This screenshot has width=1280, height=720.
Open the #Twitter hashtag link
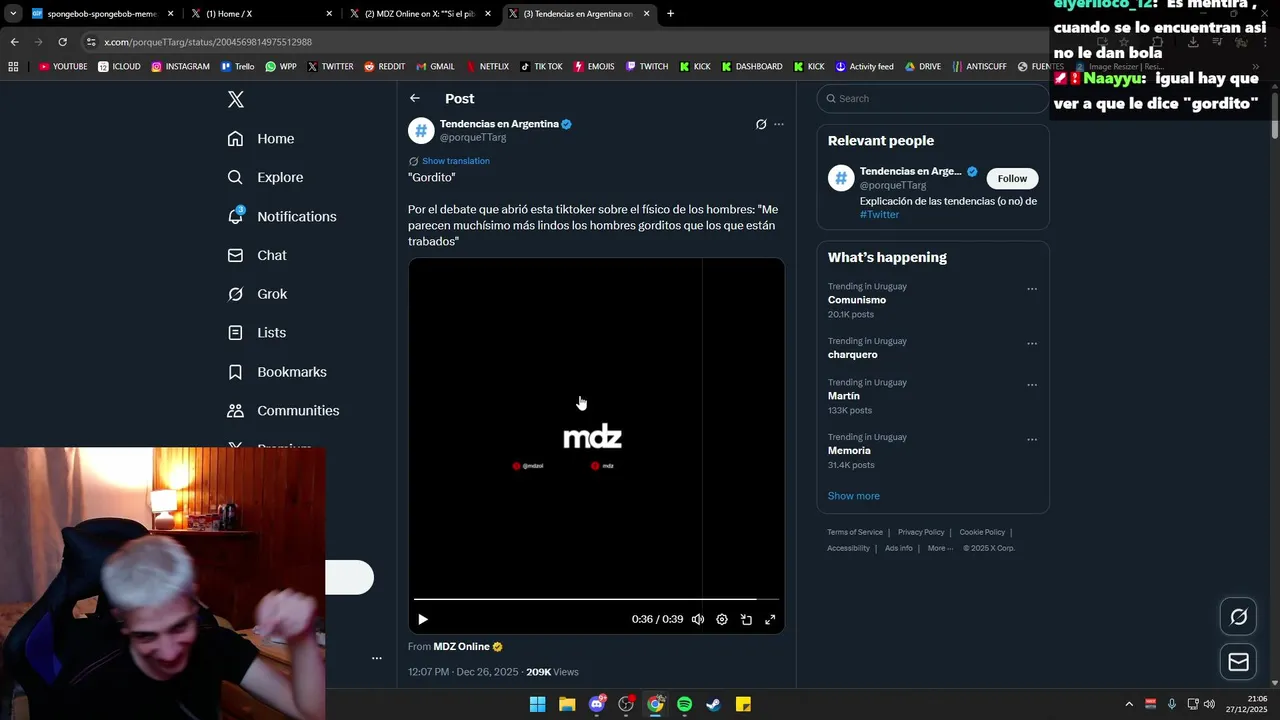[x=879, y=215]
